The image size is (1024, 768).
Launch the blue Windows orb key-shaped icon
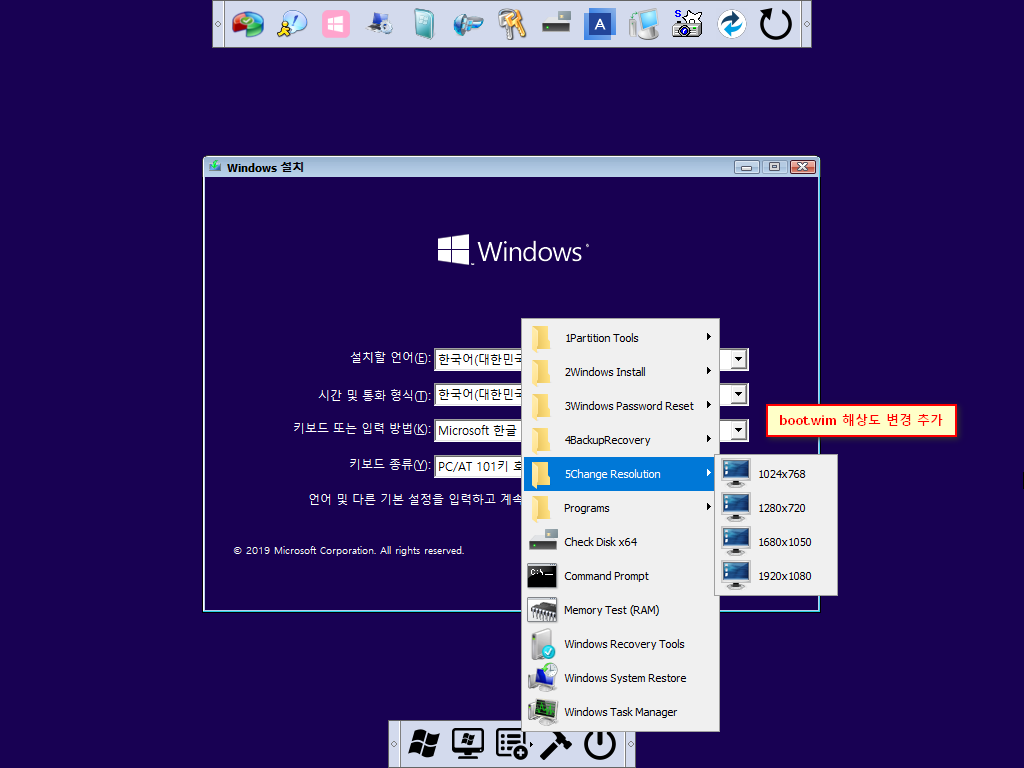click(x=468, y=25)
